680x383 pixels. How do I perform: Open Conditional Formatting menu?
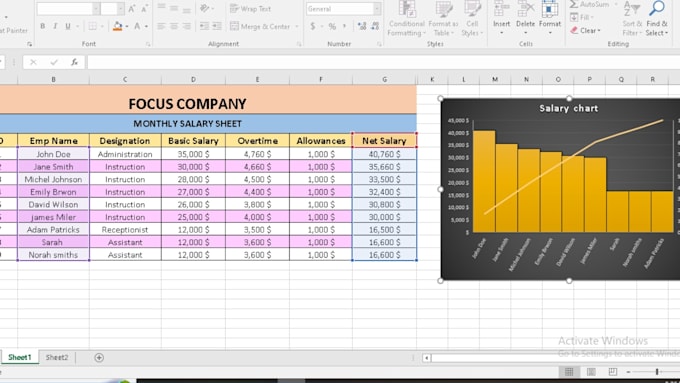(406, 18)
